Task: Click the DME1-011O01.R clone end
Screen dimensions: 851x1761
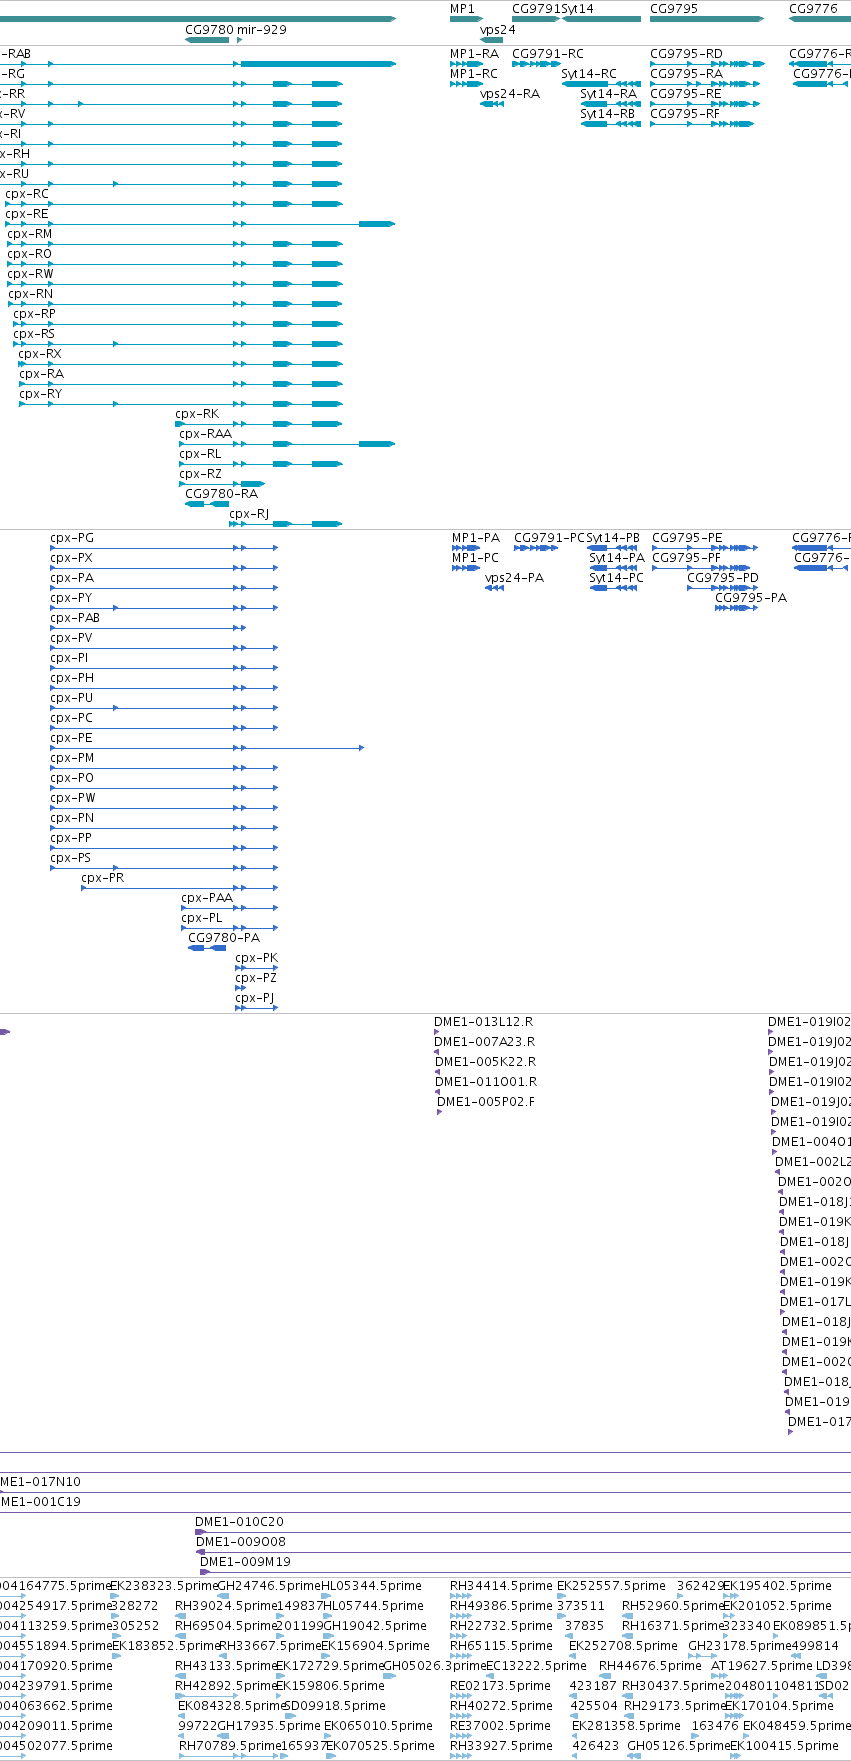Action: click(486, 1082)
